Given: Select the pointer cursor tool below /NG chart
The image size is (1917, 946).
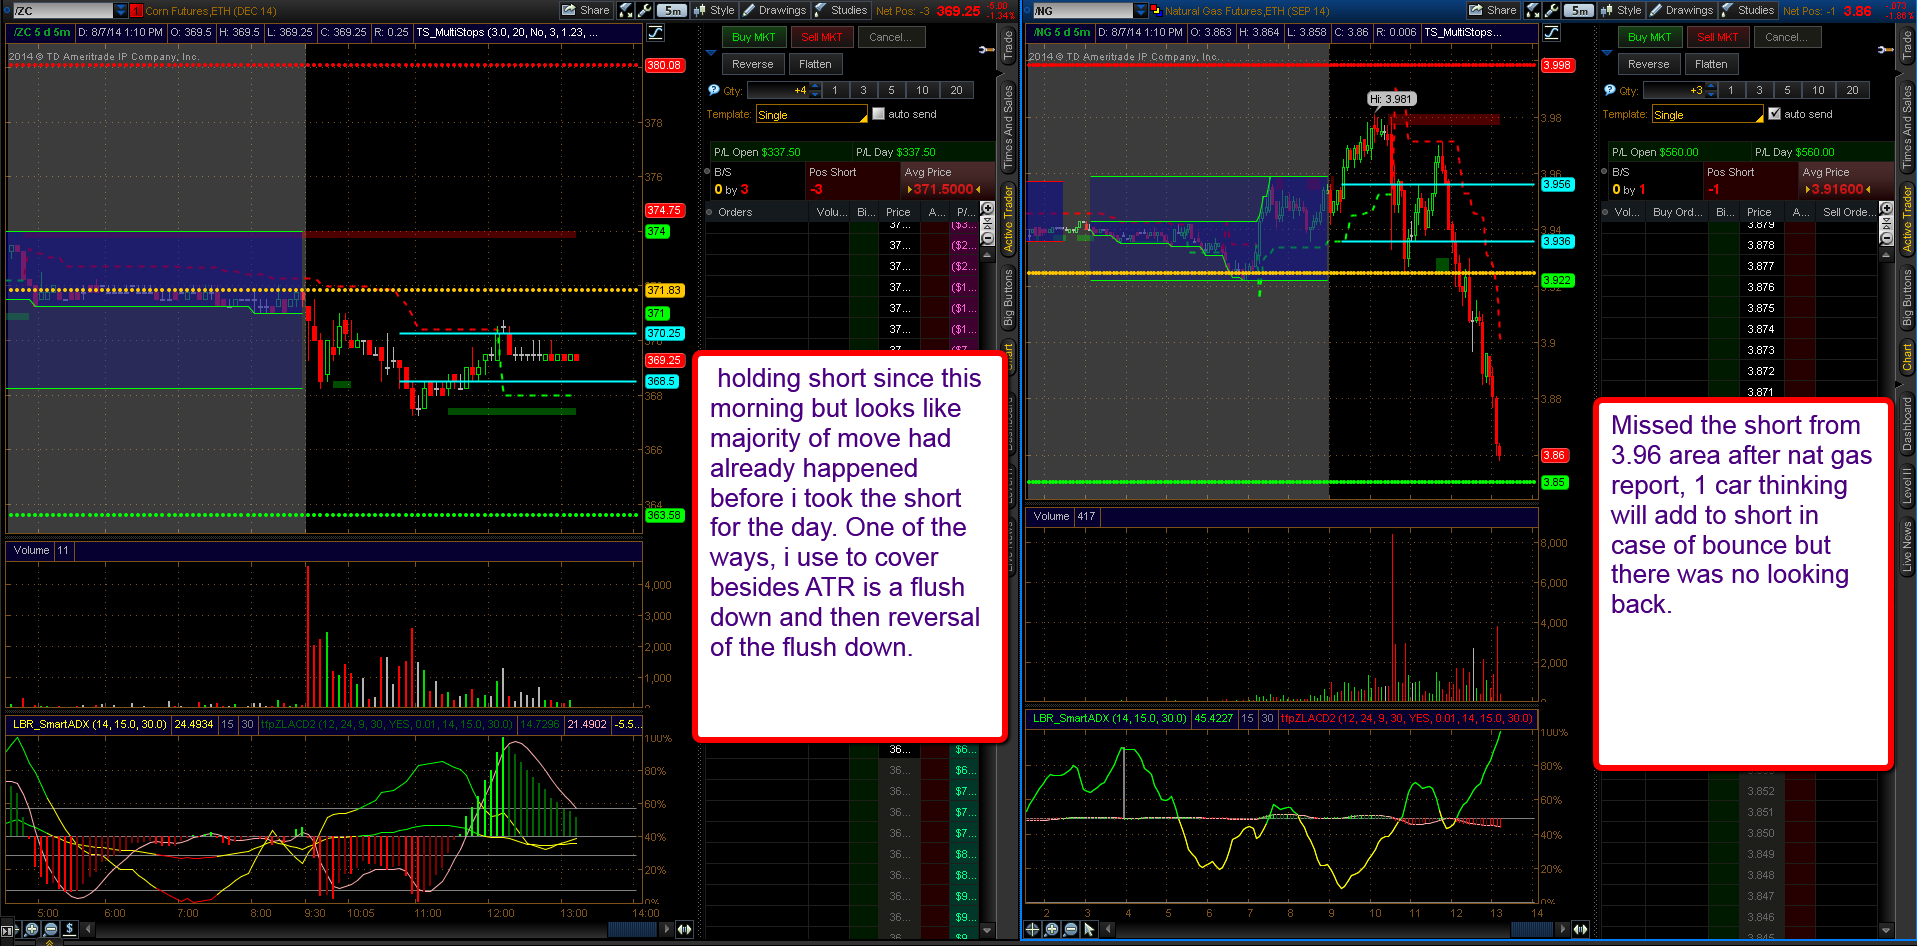Looking at the screenshot, I should point(1090,929).
